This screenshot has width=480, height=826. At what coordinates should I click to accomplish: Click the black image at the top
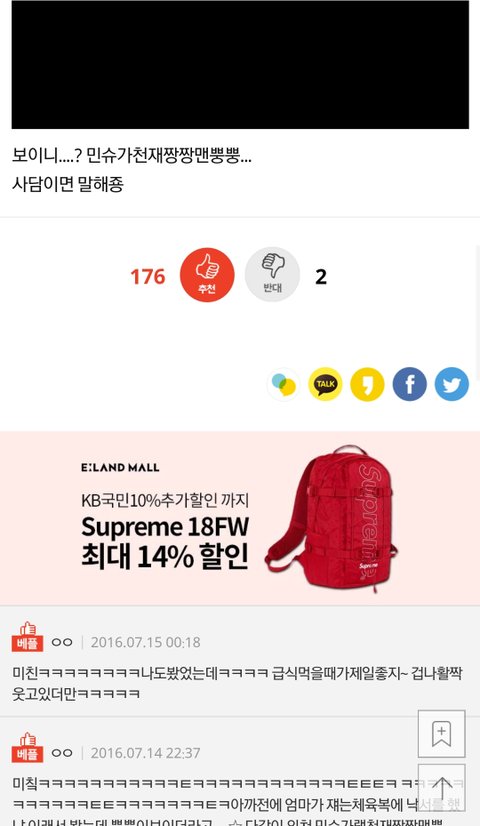click(240, 64)
